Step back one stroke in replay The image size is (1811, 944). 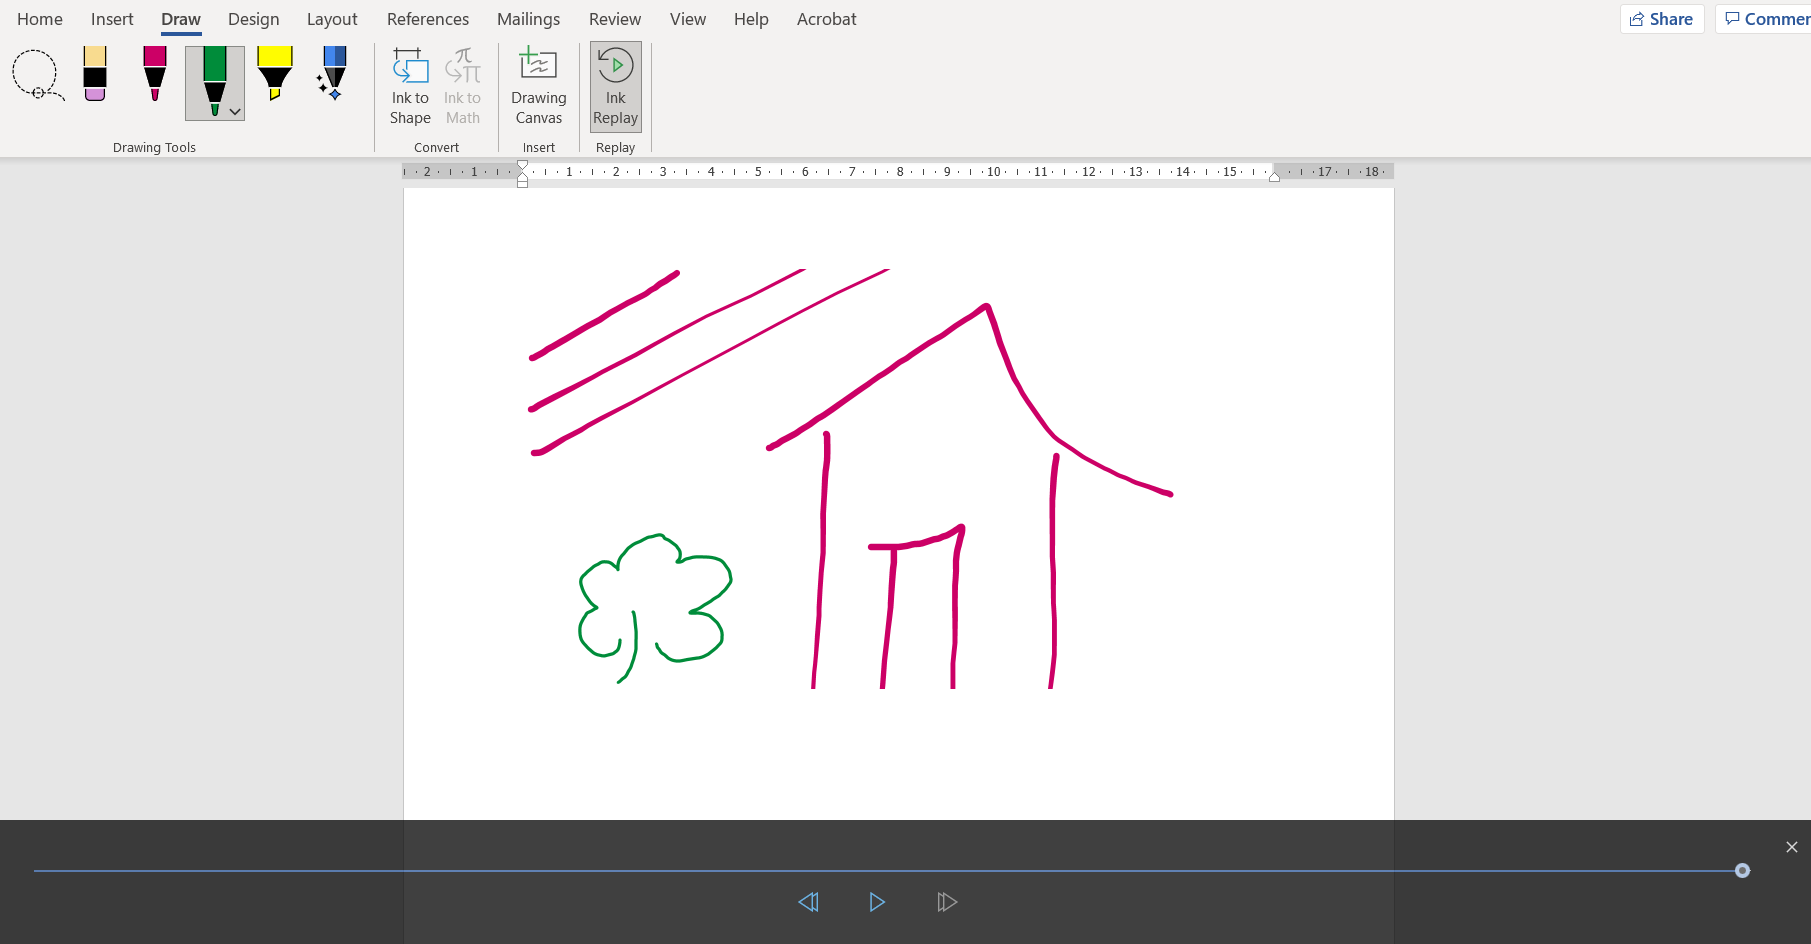[x=809, y=901]
